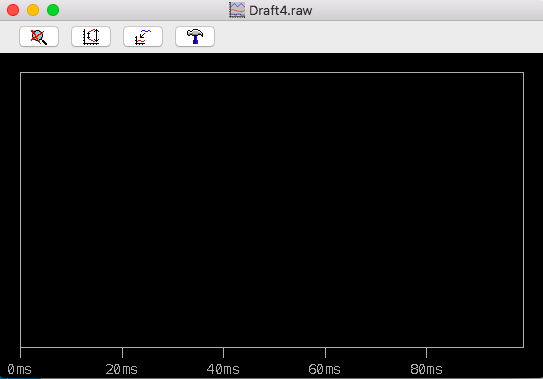Click the 80ms axis label

(426, 369)
